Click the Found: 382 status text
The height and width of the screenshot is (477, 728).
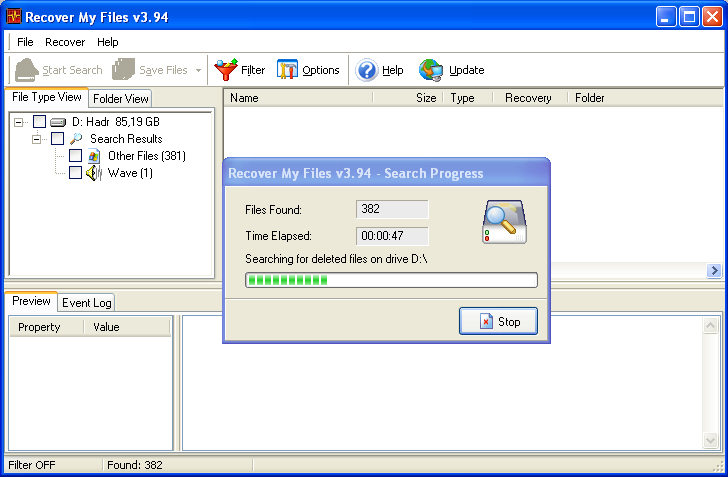point(135,465)
